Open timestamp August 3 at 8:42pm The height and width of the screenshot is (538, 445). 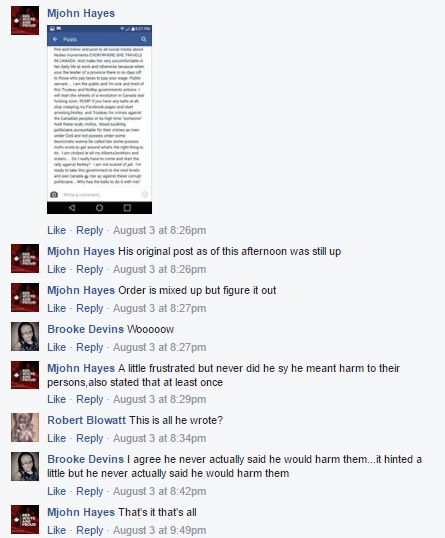coord(160,491)
